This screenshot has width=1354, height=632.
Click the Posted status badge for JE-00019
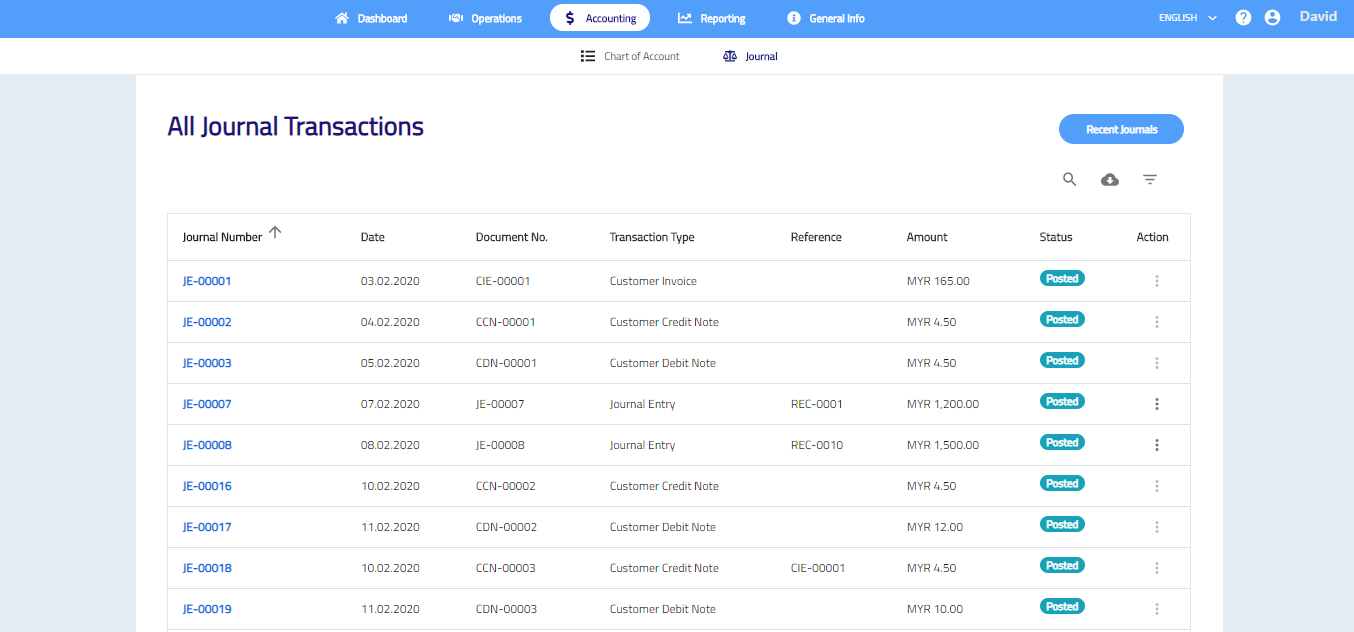pos(1062,607)
